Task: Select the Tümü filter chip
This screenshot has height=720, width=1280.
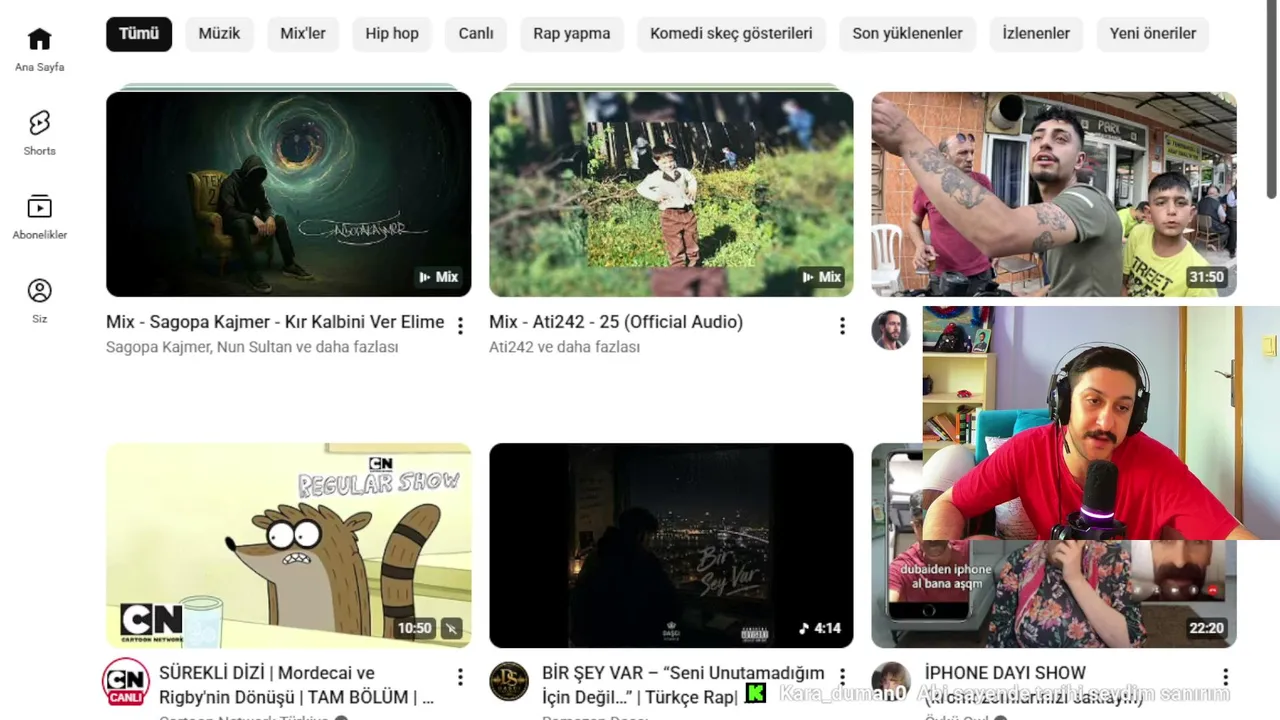Action: (139, 33)
